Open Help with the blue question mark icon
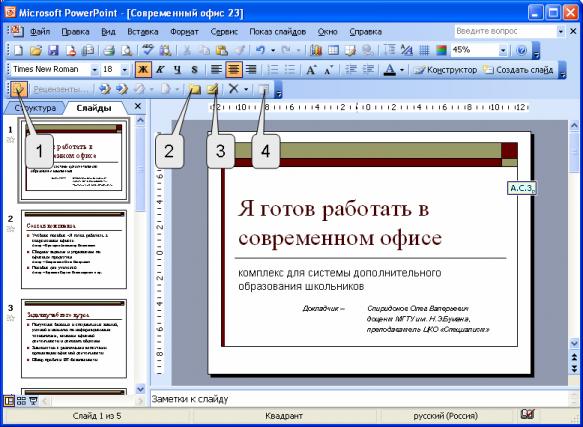583x427 pixels. (x=522, y=50)
